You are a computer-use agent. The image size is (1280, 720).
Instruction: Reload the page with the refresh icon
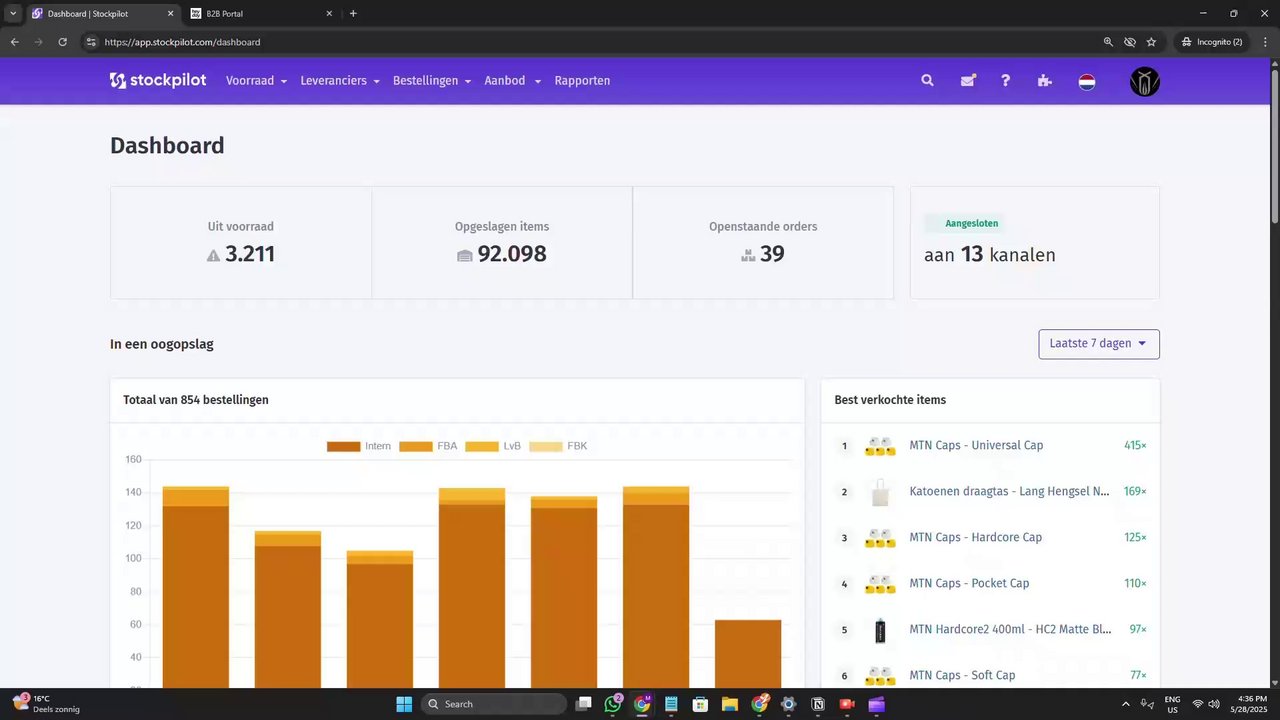(62, 42)
